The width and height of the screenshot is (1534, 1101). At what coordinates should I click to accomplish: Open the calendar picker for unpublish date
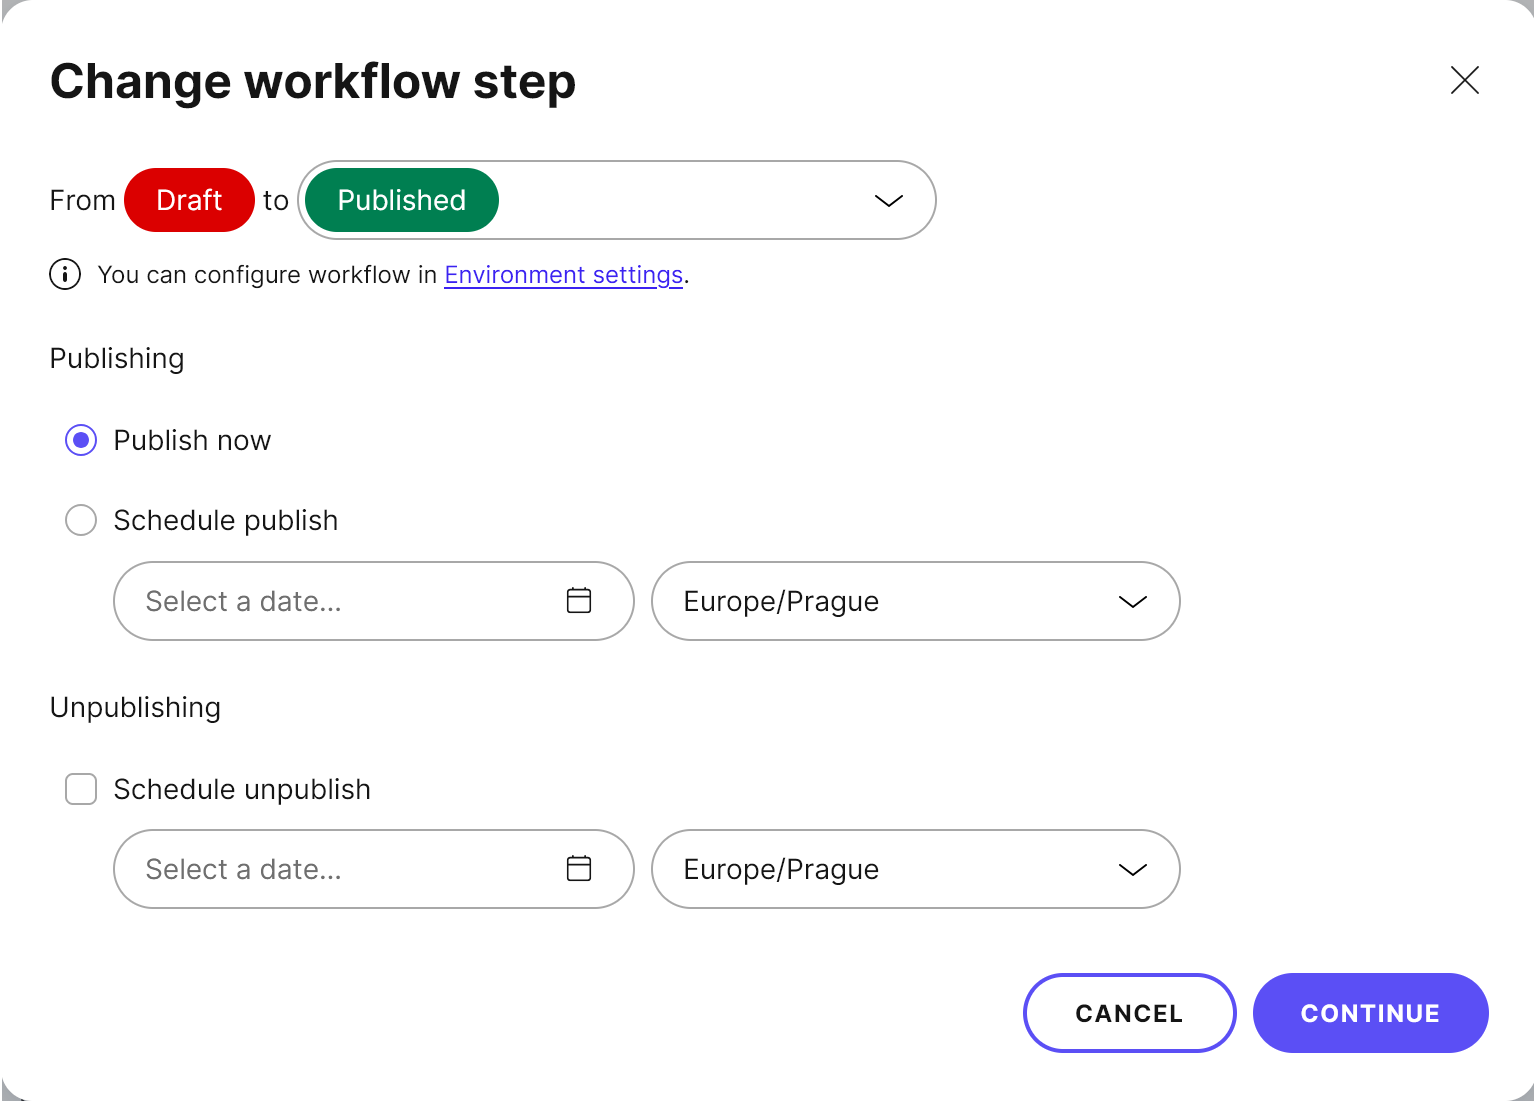579,868
